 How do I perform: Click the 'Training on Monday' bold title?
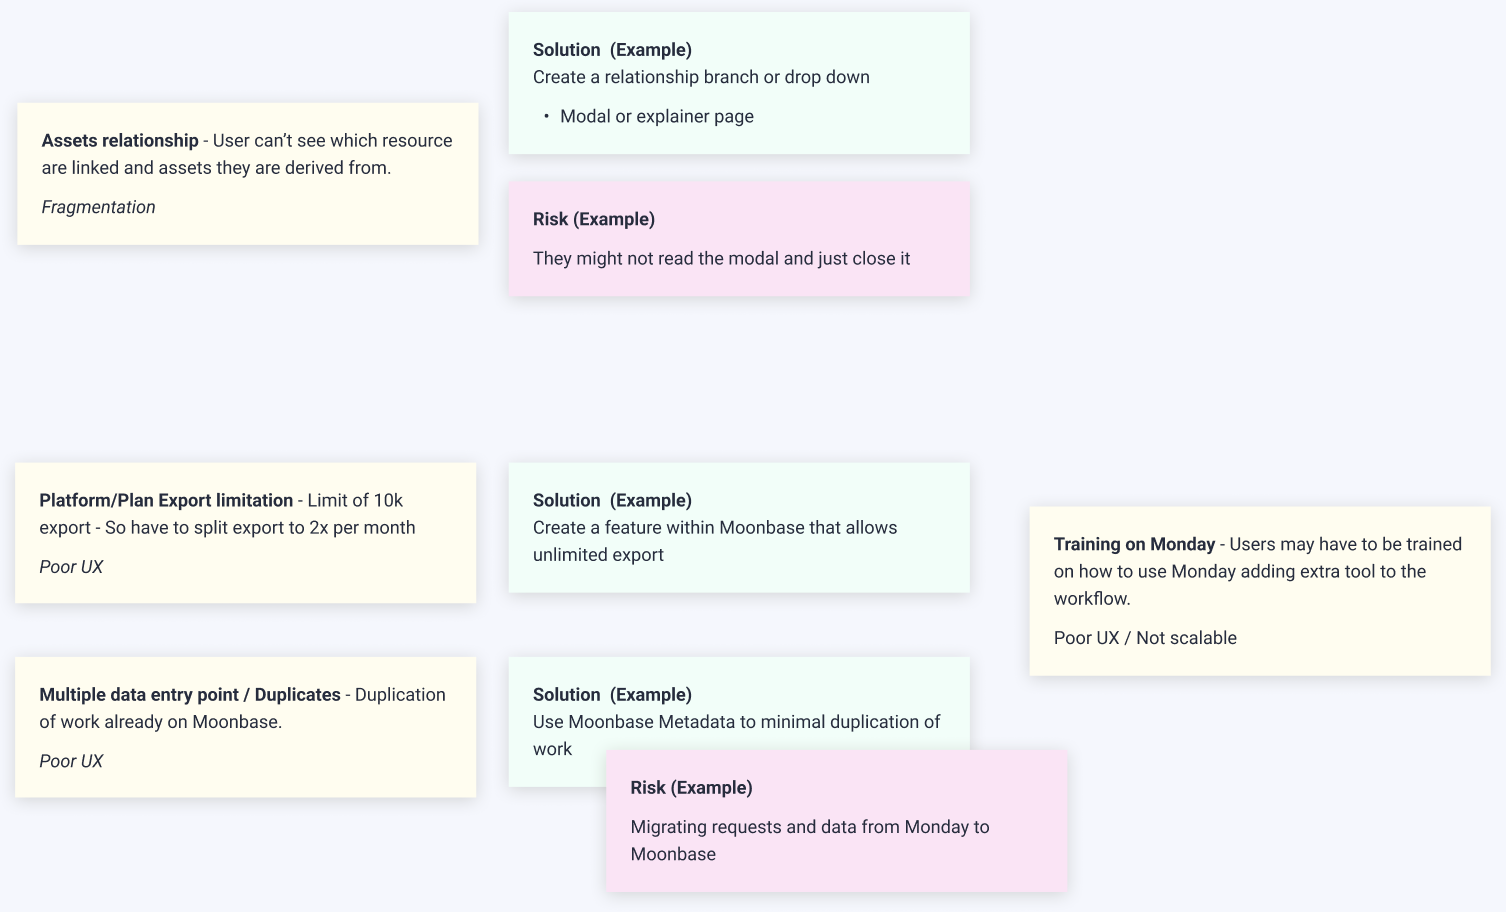[1134, 544]
